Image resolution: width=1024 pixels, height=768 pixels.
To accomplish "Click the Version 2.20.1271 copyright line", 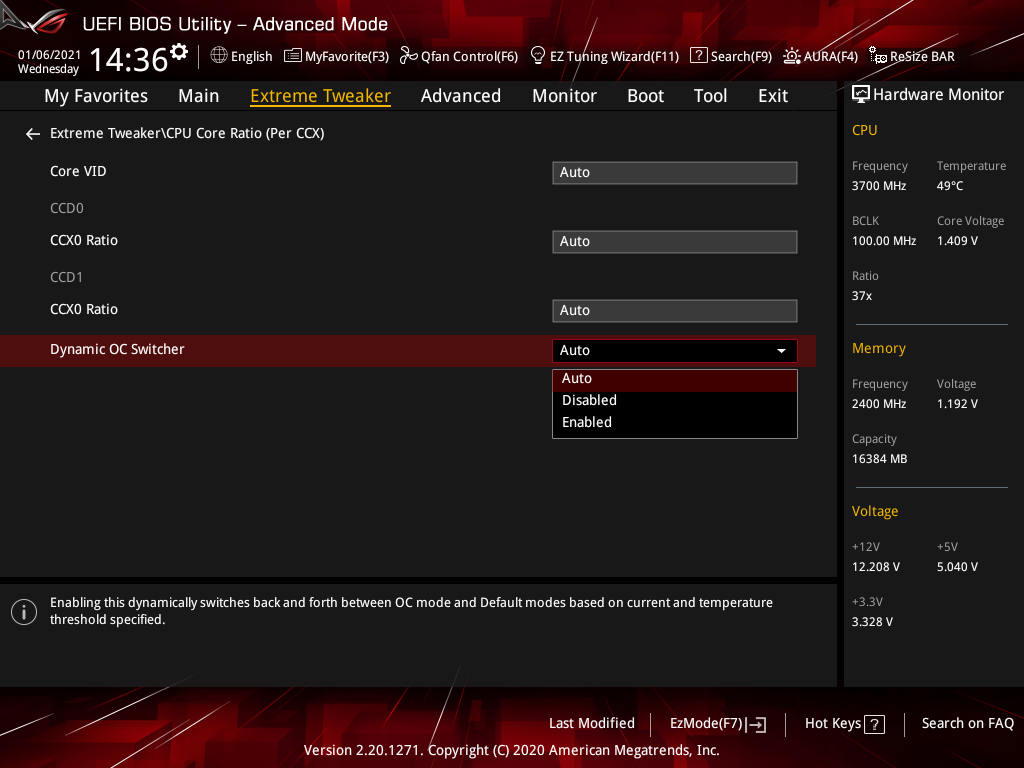I will (511, 750).
